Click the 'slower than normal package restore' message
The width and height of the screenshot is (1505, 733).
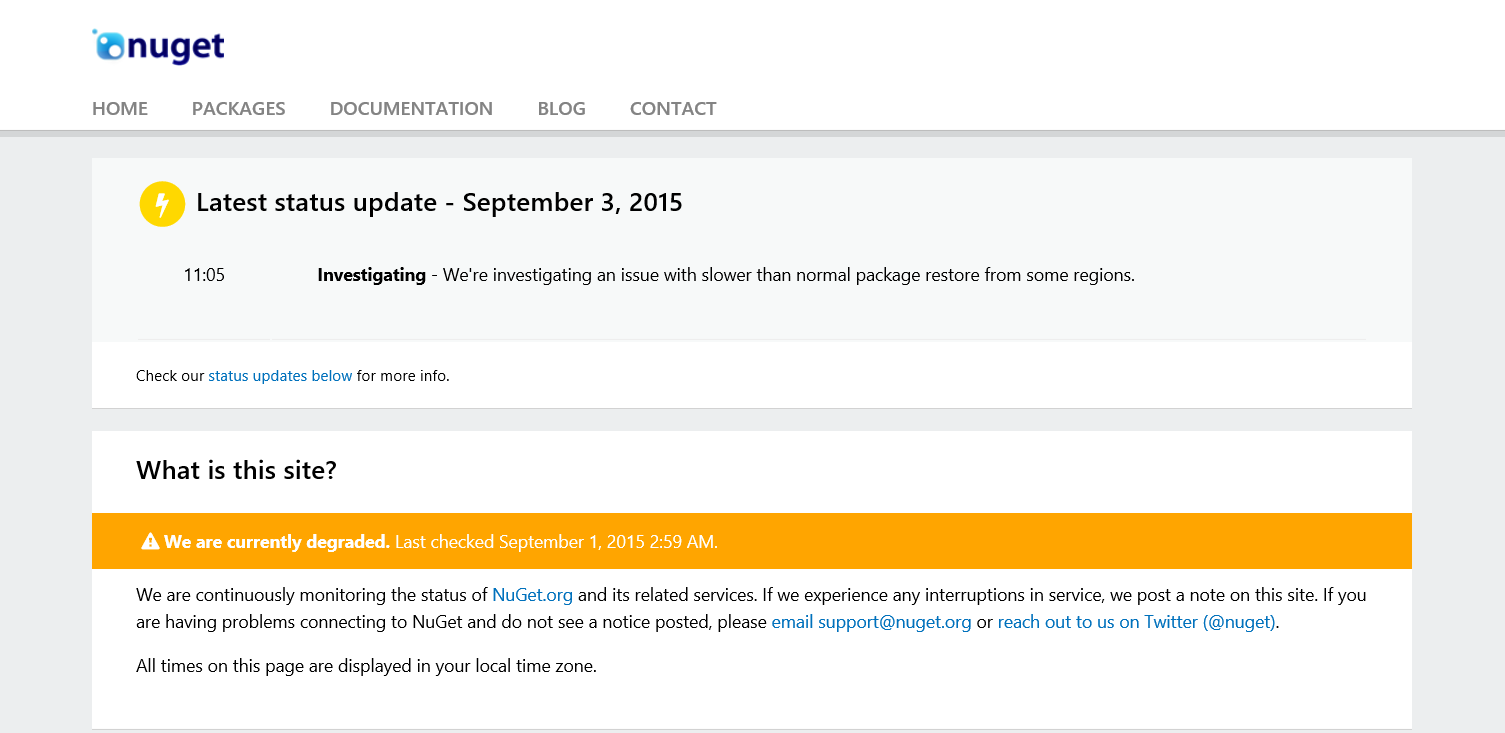788,275
